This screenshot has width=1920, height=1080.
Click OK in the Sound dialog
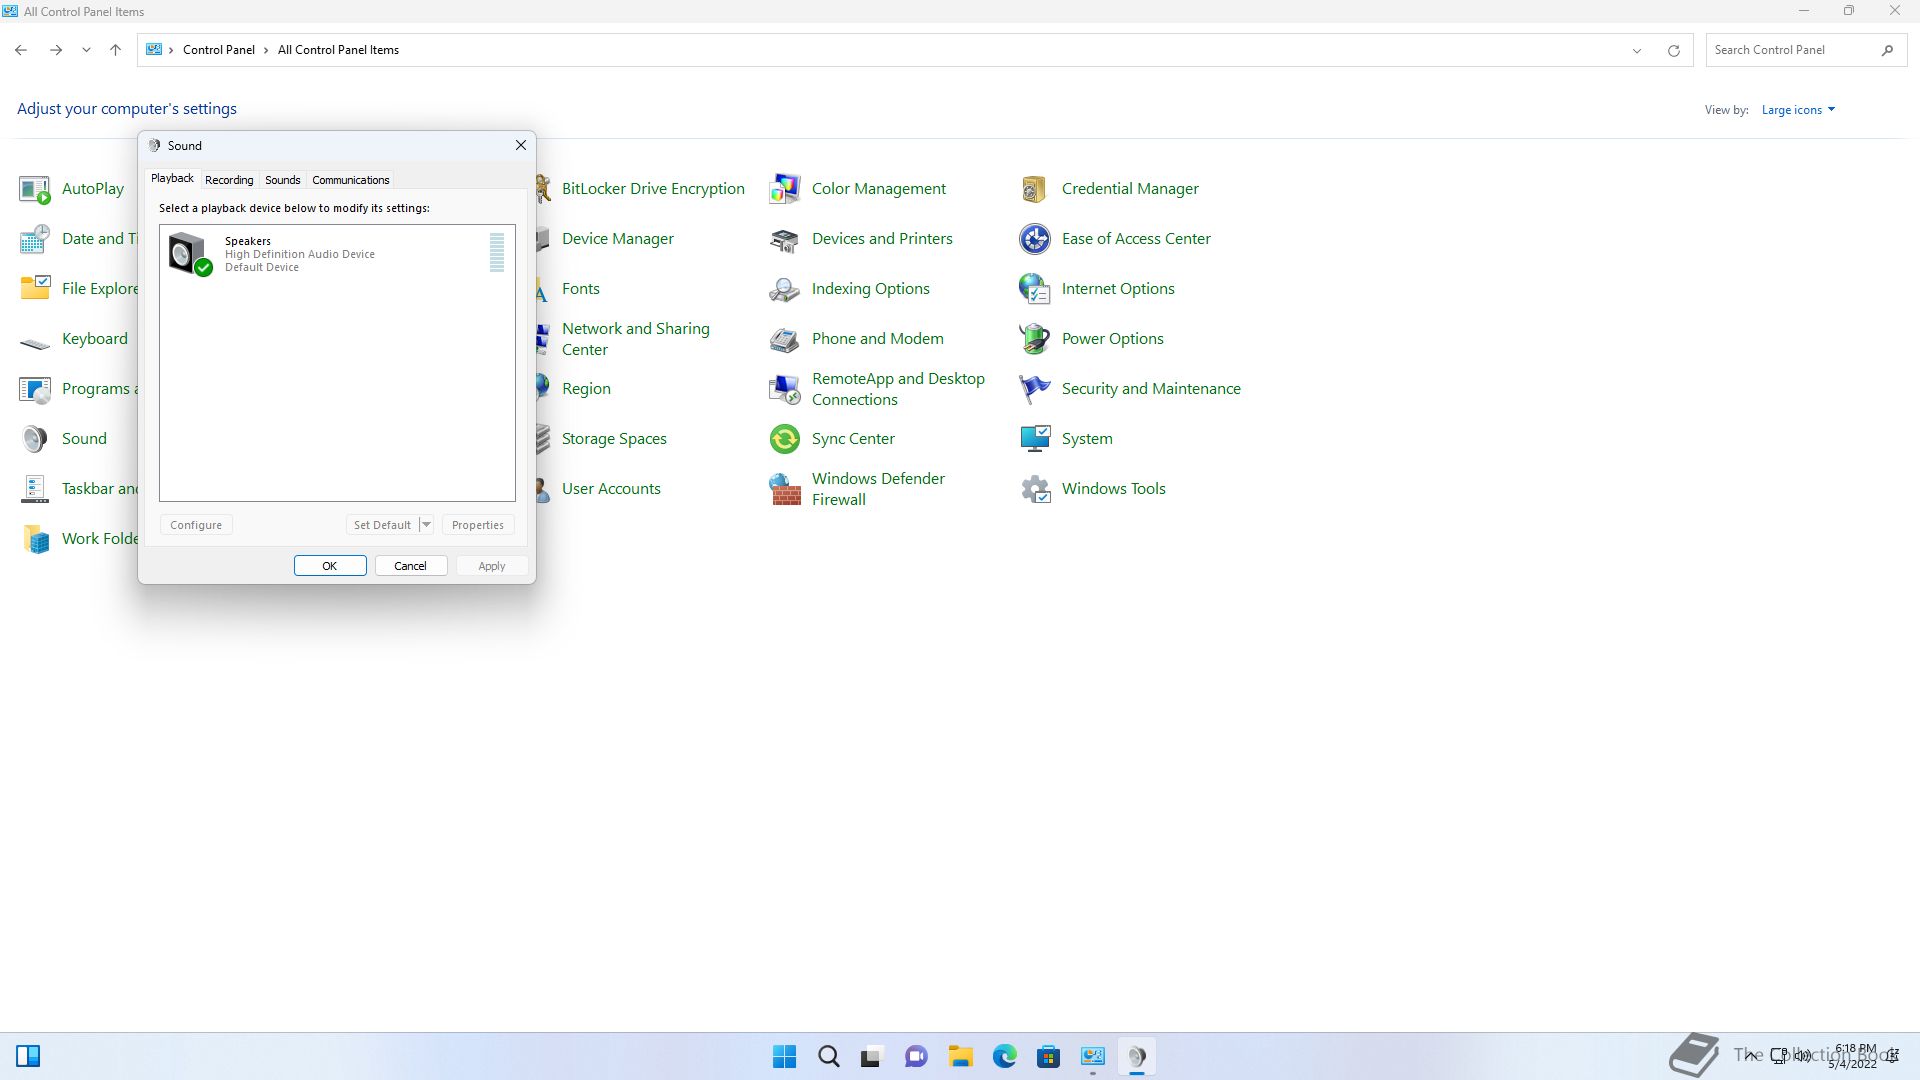pyautogui.click(x=330, y=566)
